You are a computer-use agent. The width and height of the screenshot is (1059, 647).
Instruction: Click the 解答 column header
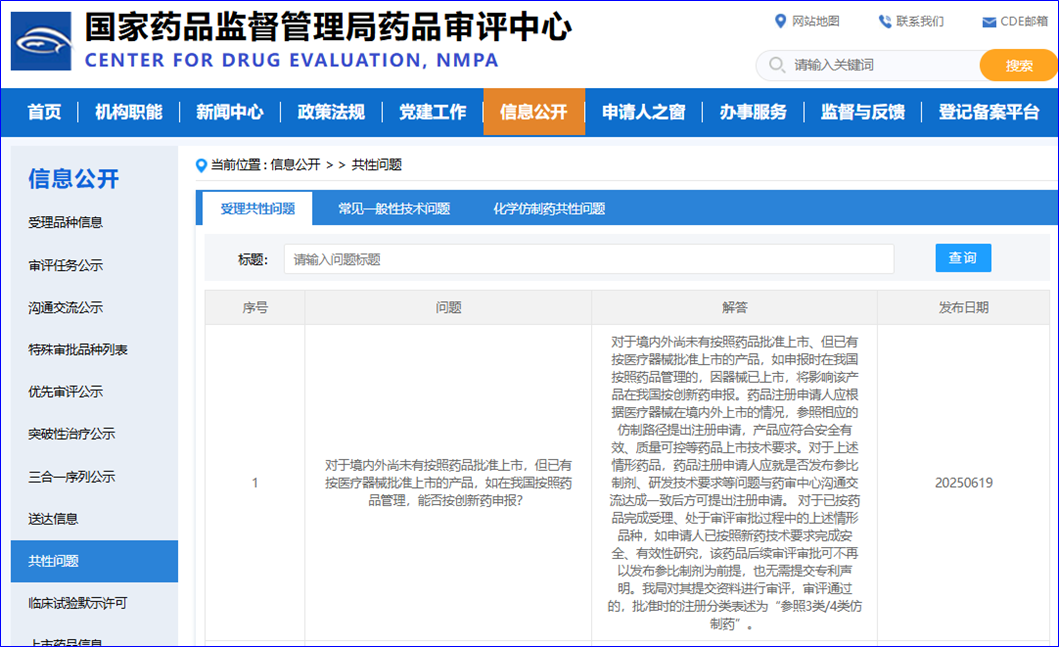[735, 308]
